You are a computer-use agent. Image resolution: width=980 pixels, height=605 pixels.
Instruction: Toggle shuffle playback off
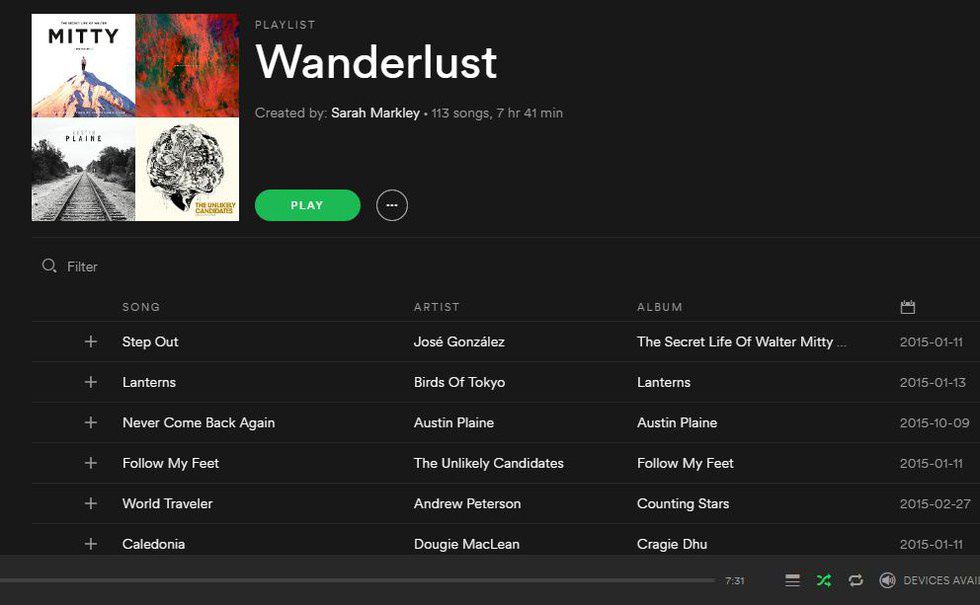tap(824, 581)
